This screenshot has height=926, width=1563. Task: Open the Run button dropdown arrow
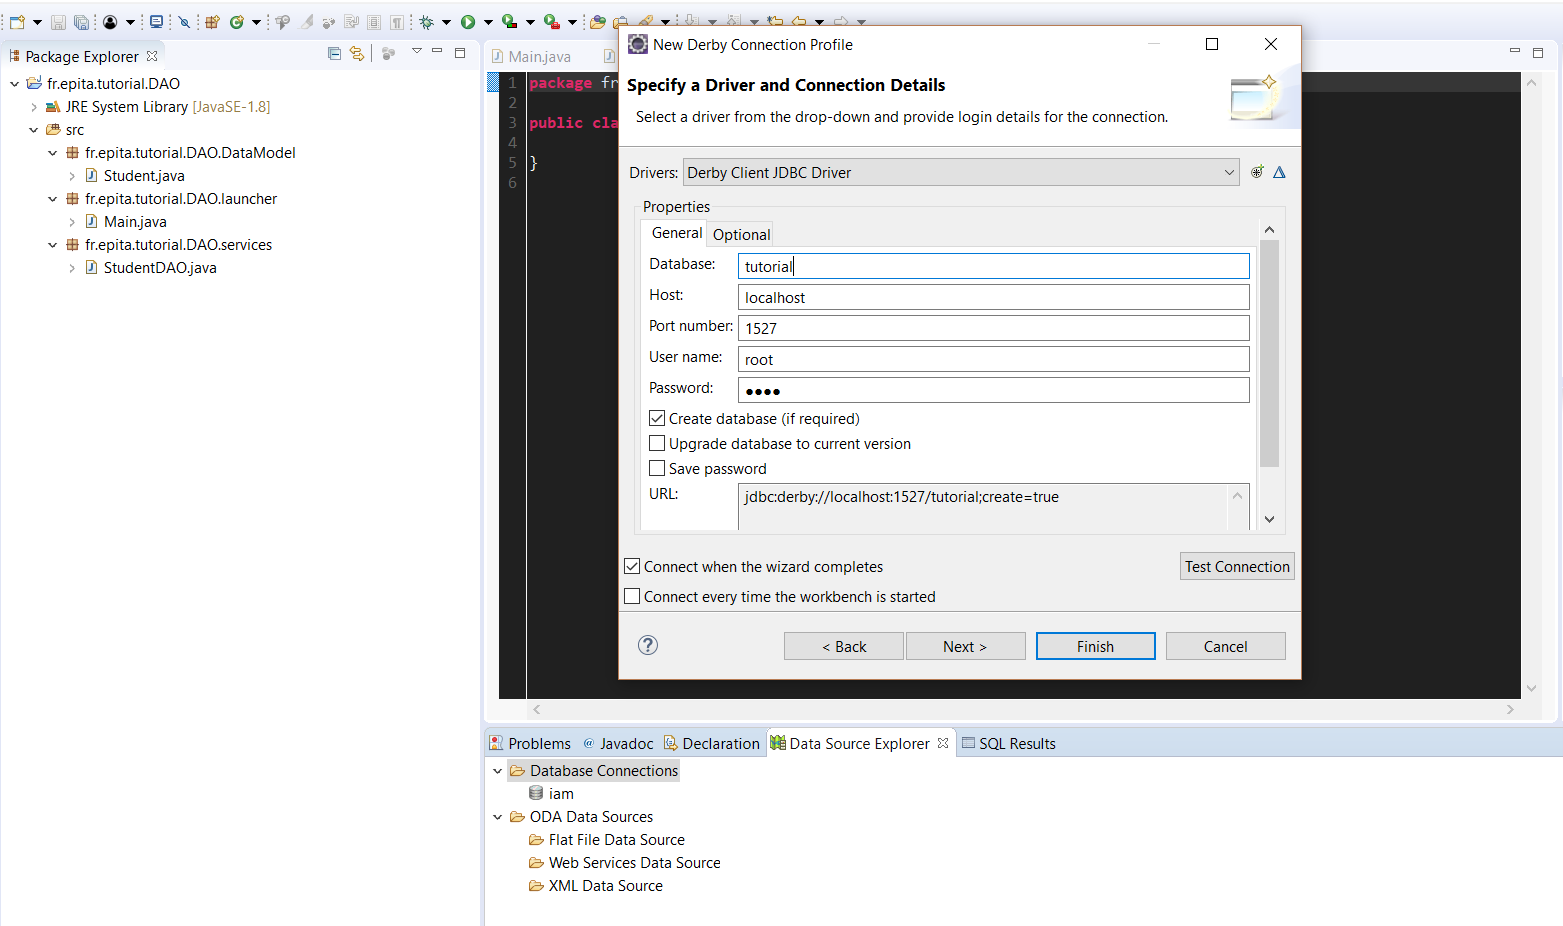[x=488, y=22]
